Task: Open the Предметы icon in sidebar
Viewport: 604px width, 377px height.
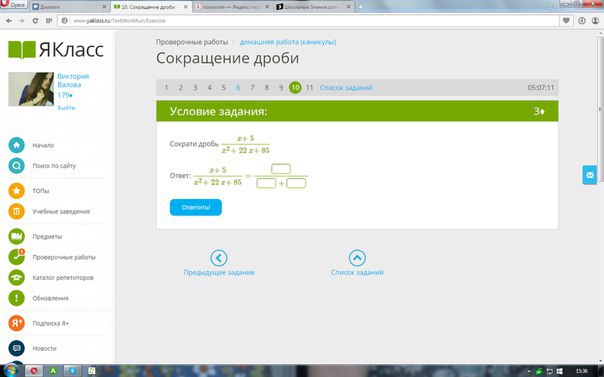Action: click(x=17, y=236)
